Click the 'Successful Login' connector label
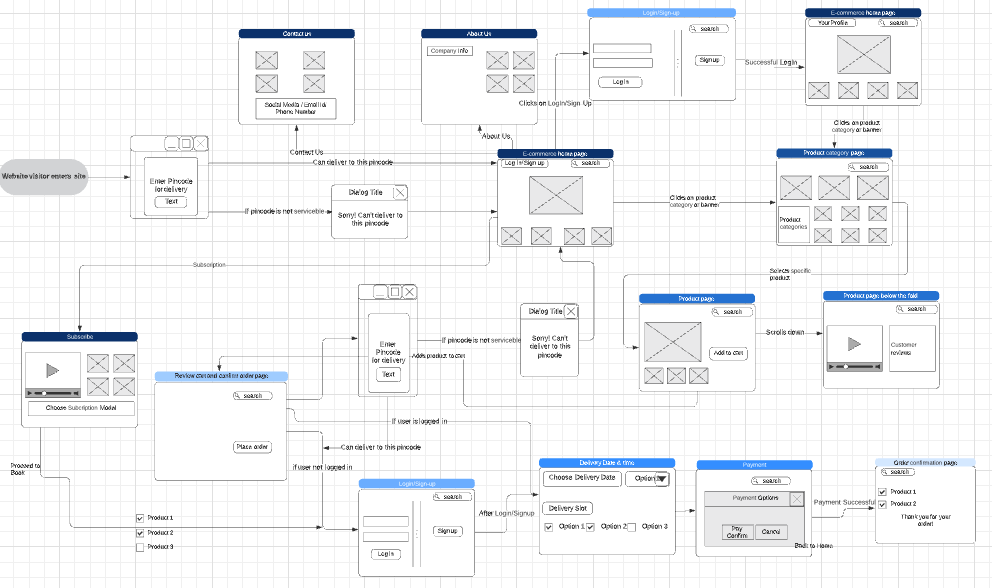Screen dimensions: 992x588 [771, 62]
